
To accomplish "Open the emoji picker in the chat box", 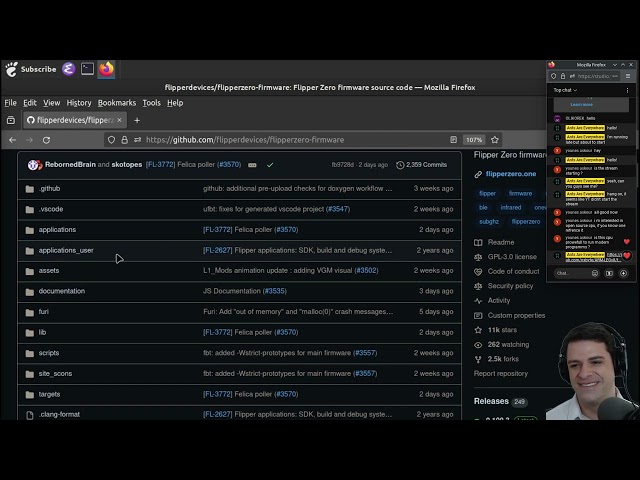I will (595, 272).
